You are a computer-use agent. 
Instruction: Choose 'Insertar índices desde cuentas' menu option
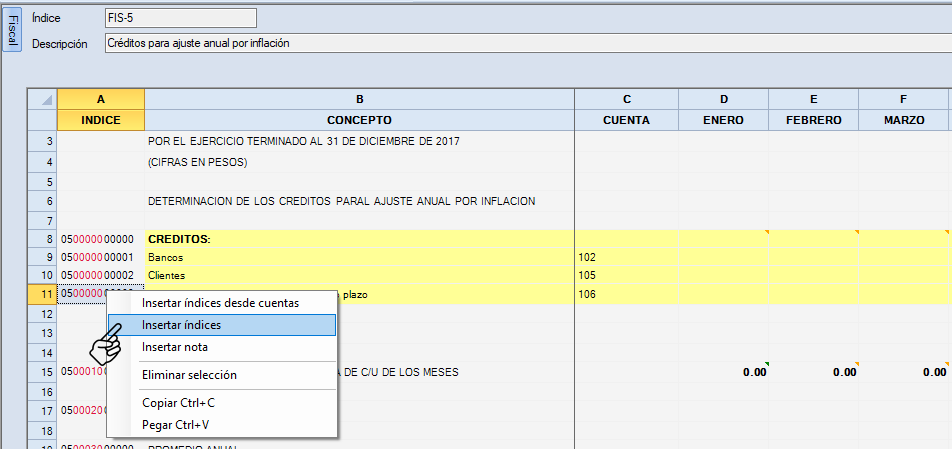click(220, 303)
